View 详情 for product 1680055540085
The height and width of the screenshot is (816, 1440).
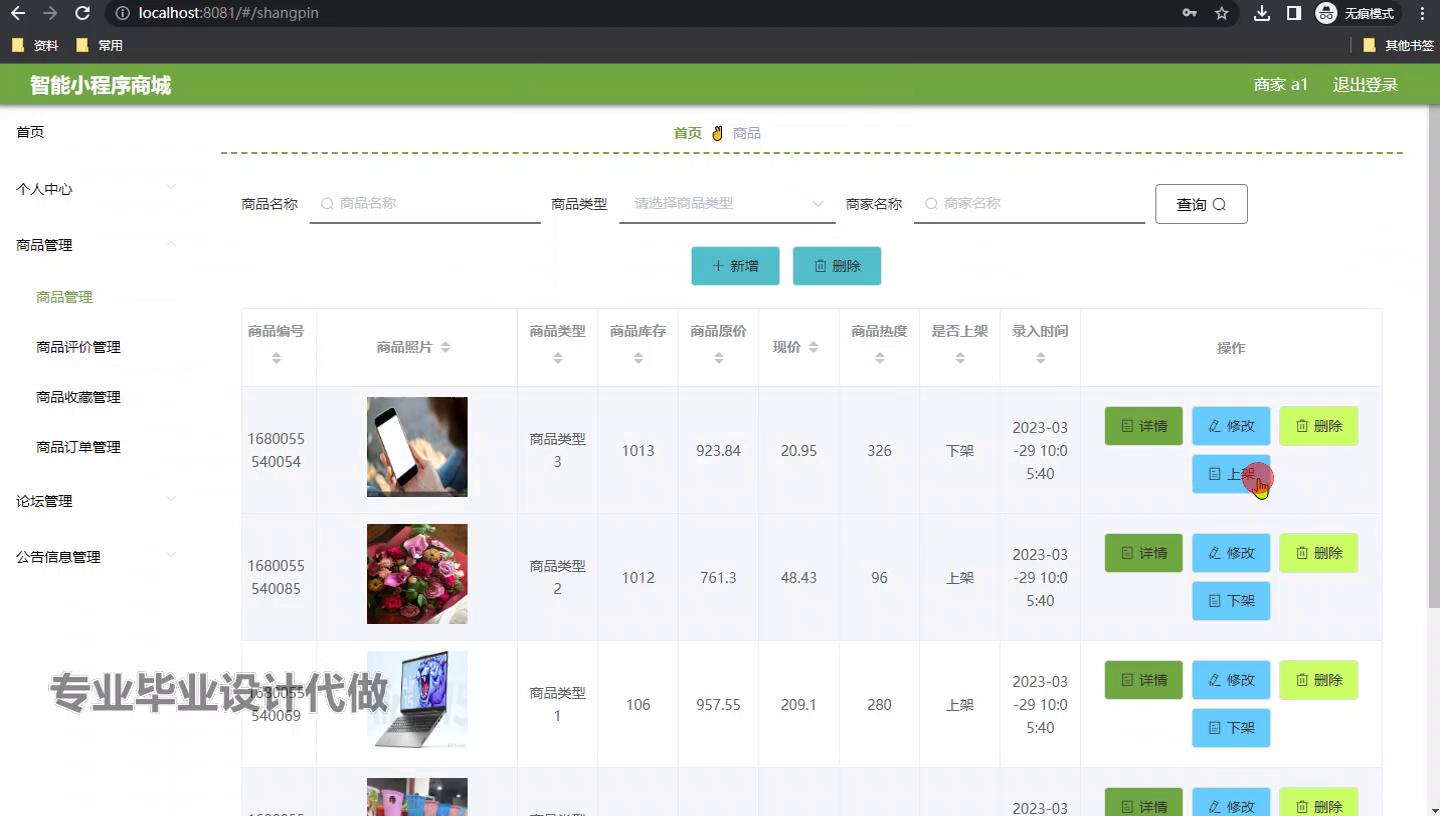click(x=1144, y=553)
